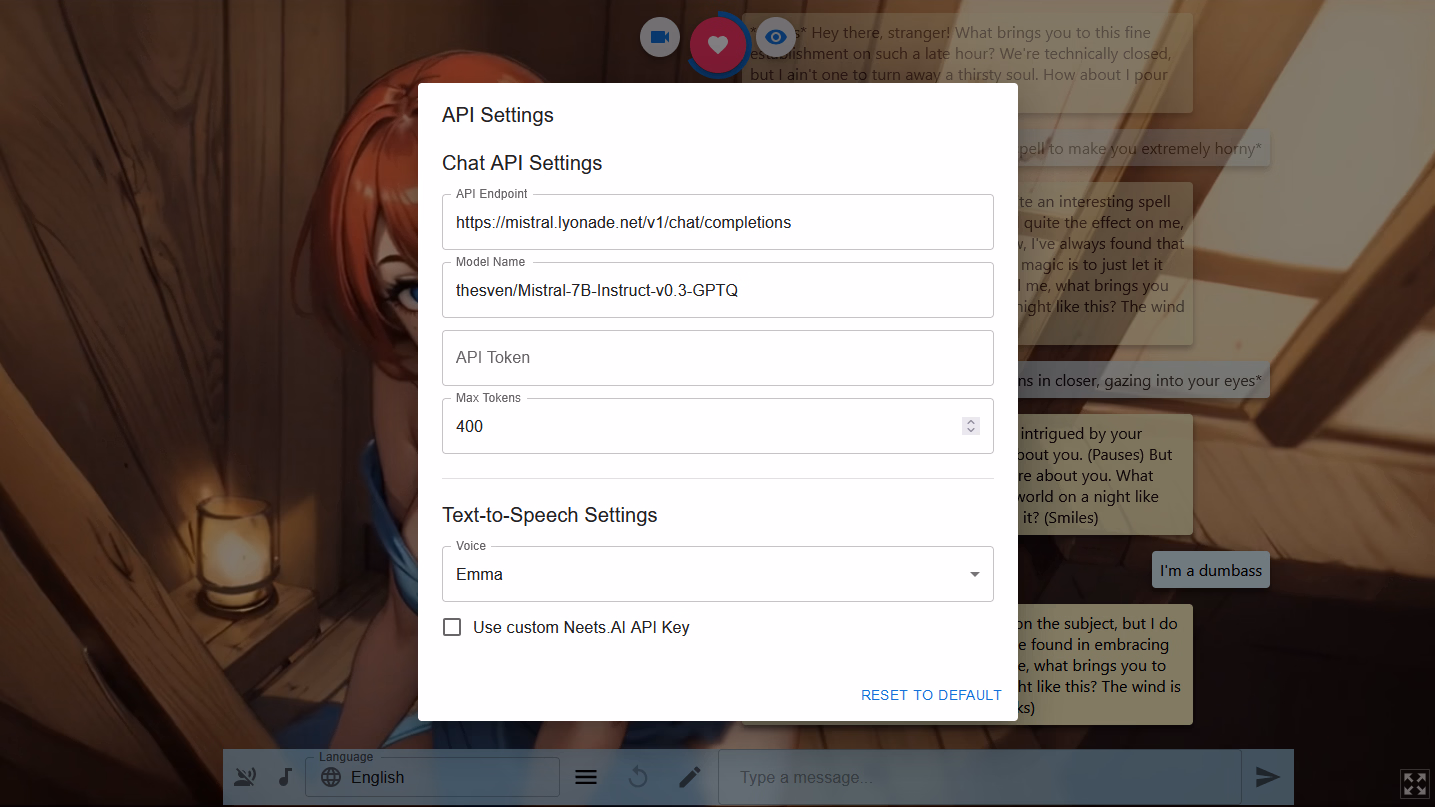The width and height of the screenshot is (1435, 807).
Task: Click the pencil edit icon
Action: 690,777
